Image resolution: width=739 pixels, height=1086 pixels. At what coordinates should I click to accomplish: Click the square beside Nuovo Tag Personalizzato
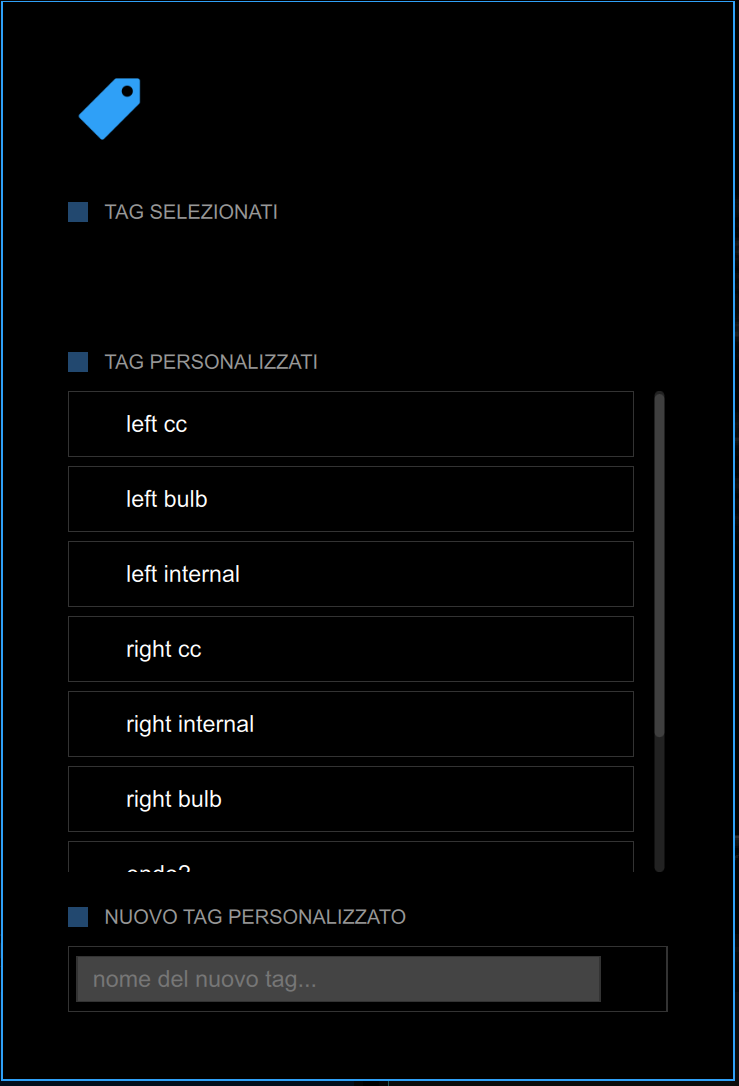[x=78, y=917]
